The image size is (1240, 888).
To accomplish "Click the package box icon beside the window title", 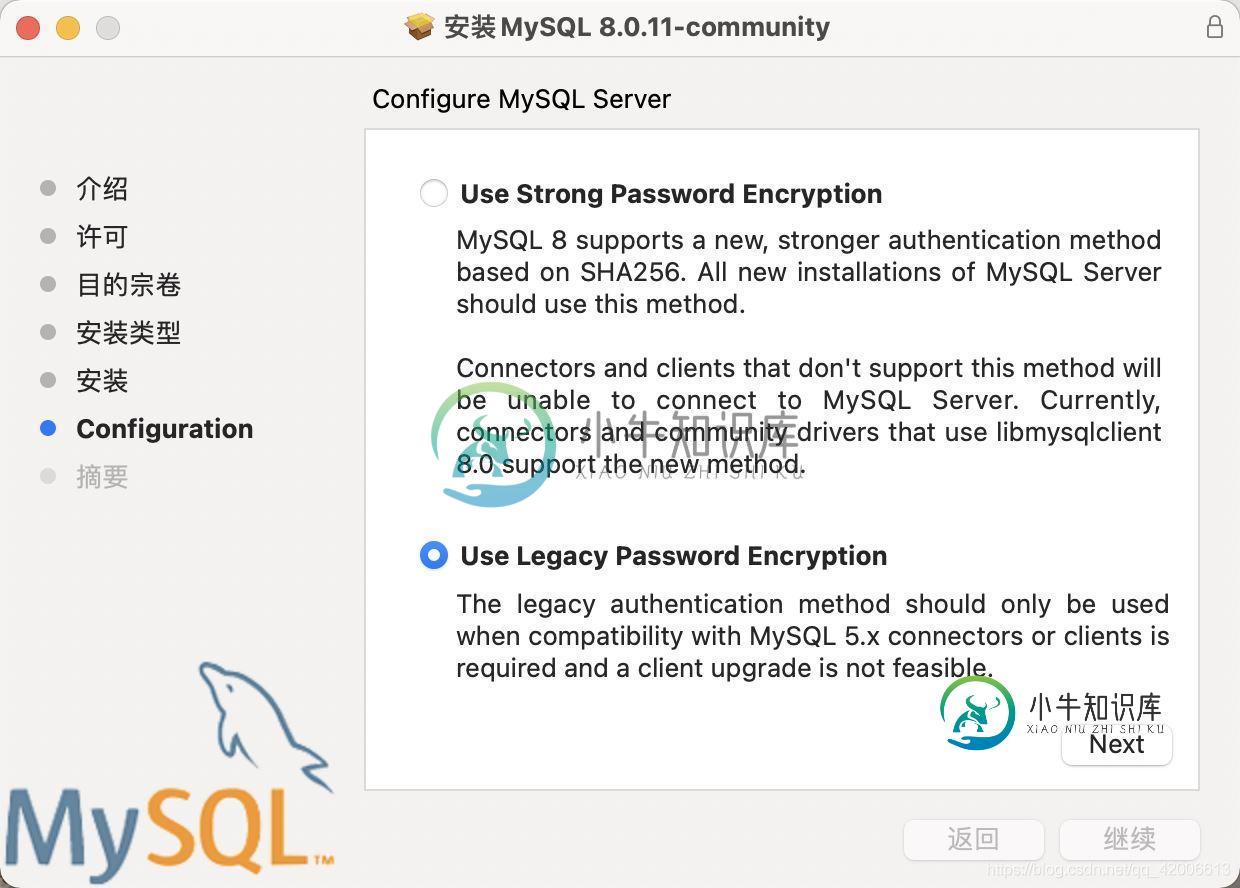I will 419,27.
